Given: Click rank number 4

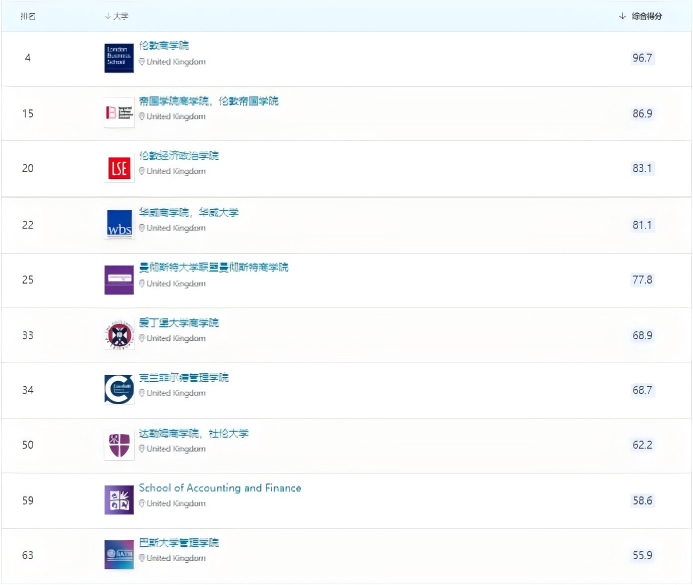Looking at the screenshot, I should coord(28,58).
